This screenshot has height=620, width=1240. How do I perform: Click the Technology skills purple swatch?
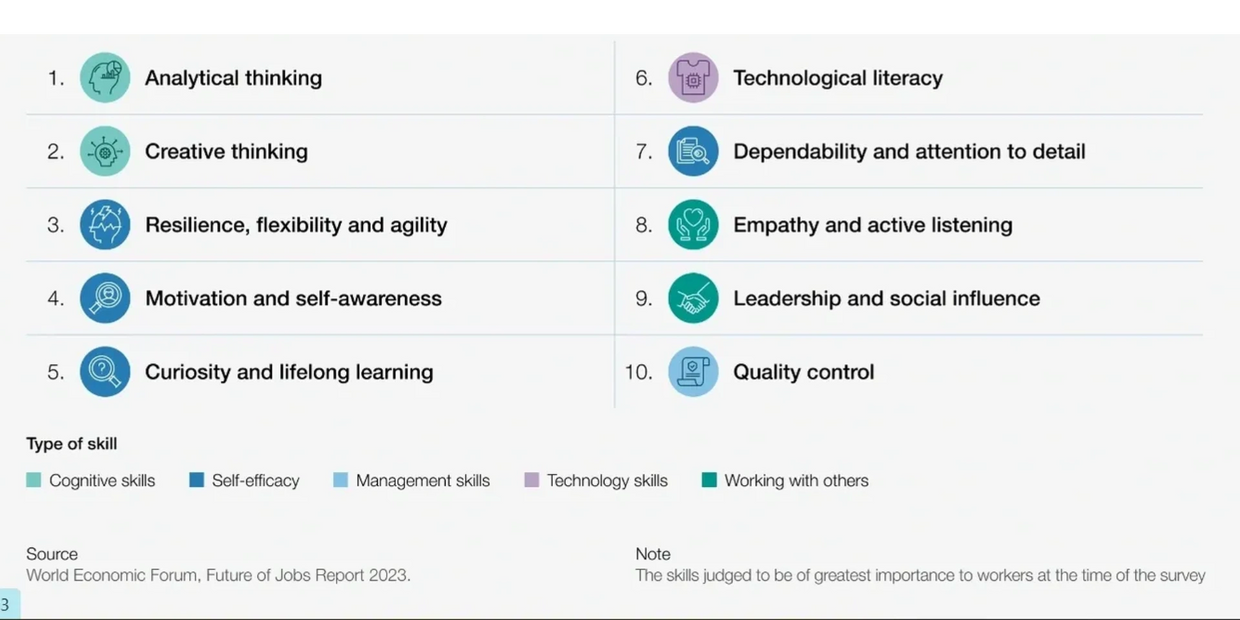point(532,480)
